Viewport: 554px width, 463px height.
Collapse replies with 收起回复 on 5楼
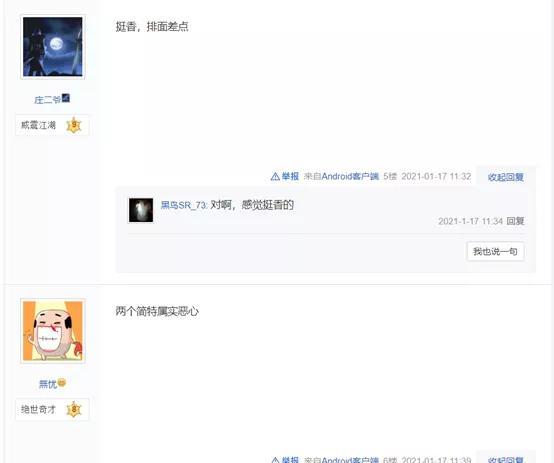[x=506, y=177]
